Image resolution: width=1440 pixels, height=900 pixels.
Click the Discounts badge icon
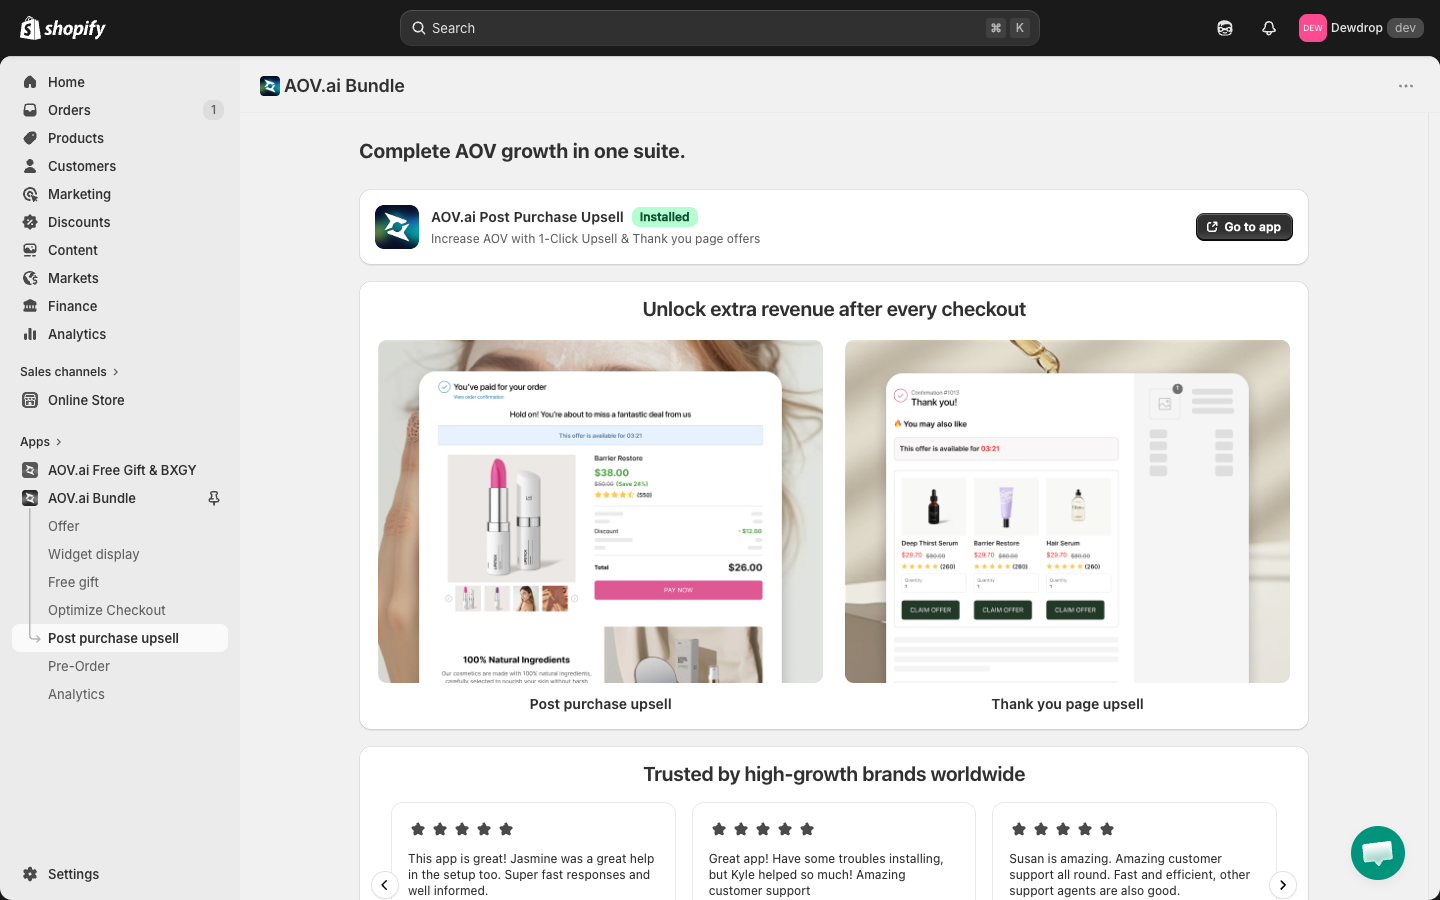click(30, 222)
